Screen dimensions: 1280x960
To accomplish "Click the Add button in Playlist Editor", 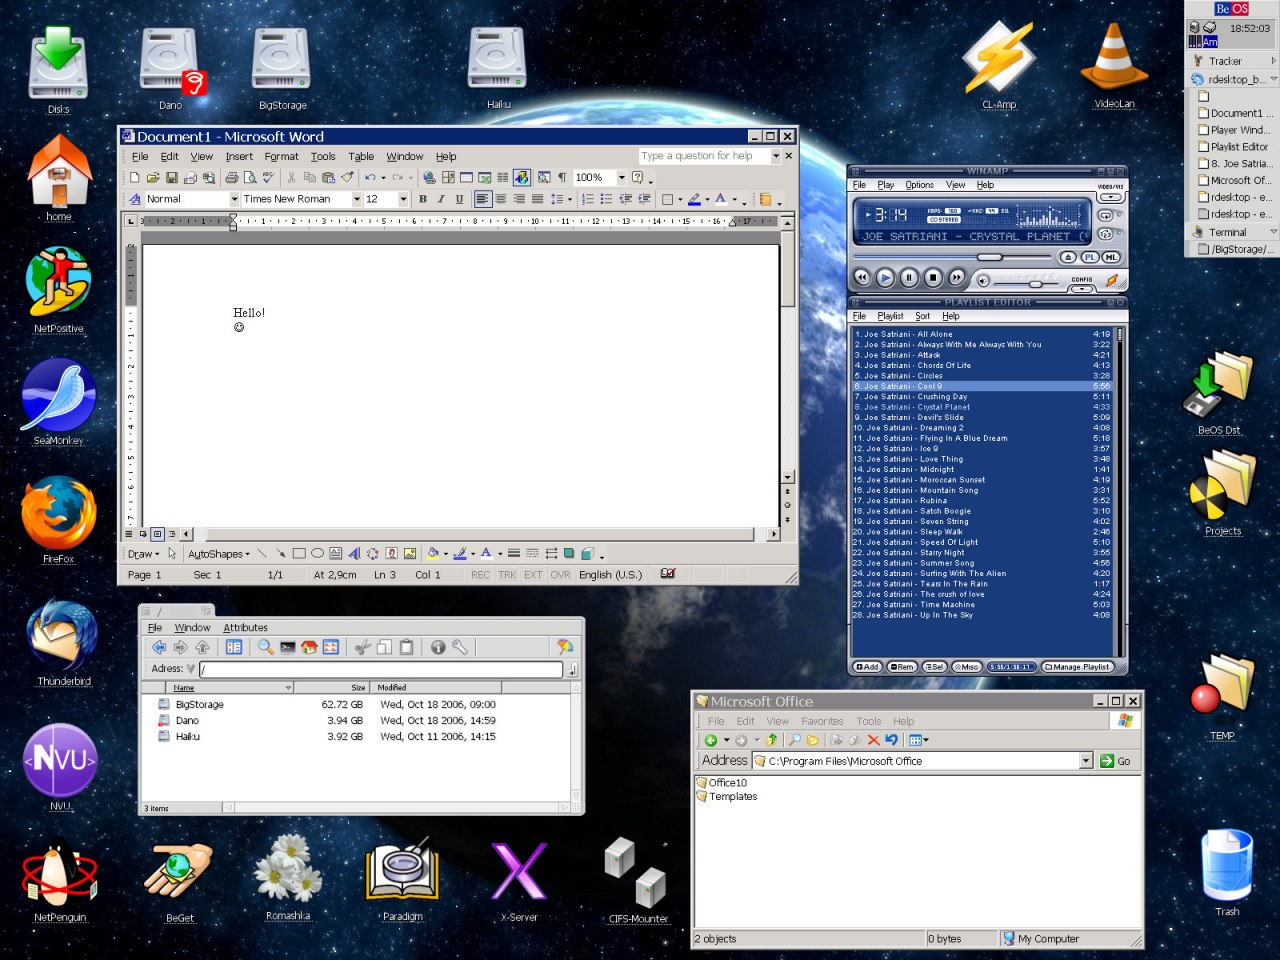I will tap(867, 667).
